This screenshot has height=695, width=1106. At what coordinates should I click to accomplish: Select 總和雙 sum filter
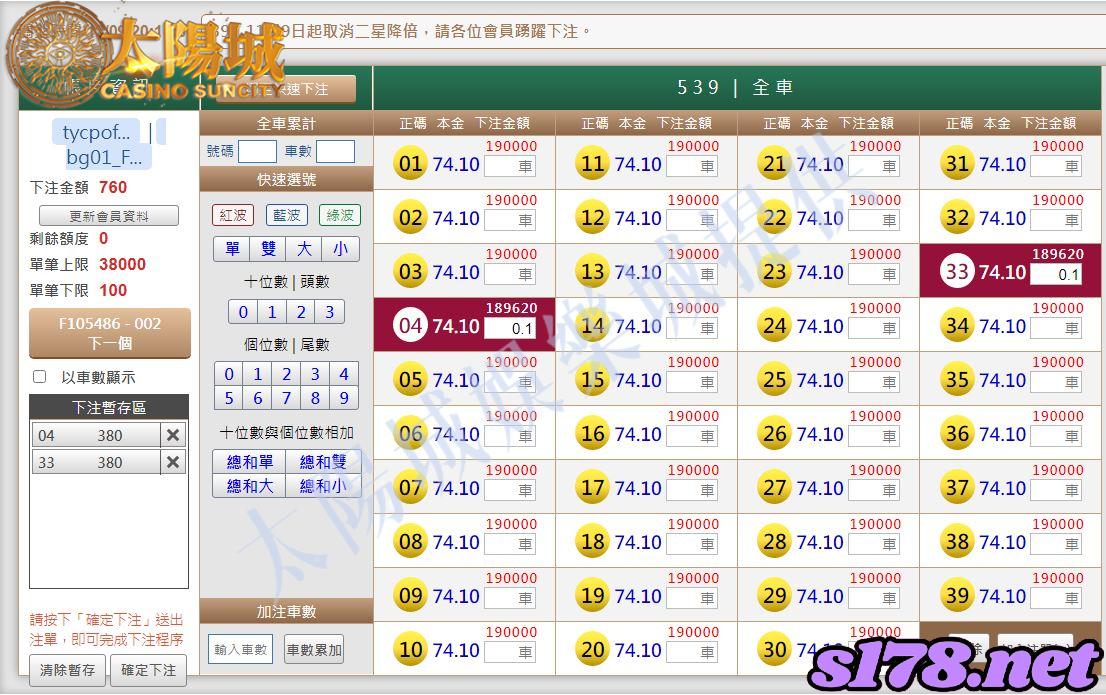323,462
